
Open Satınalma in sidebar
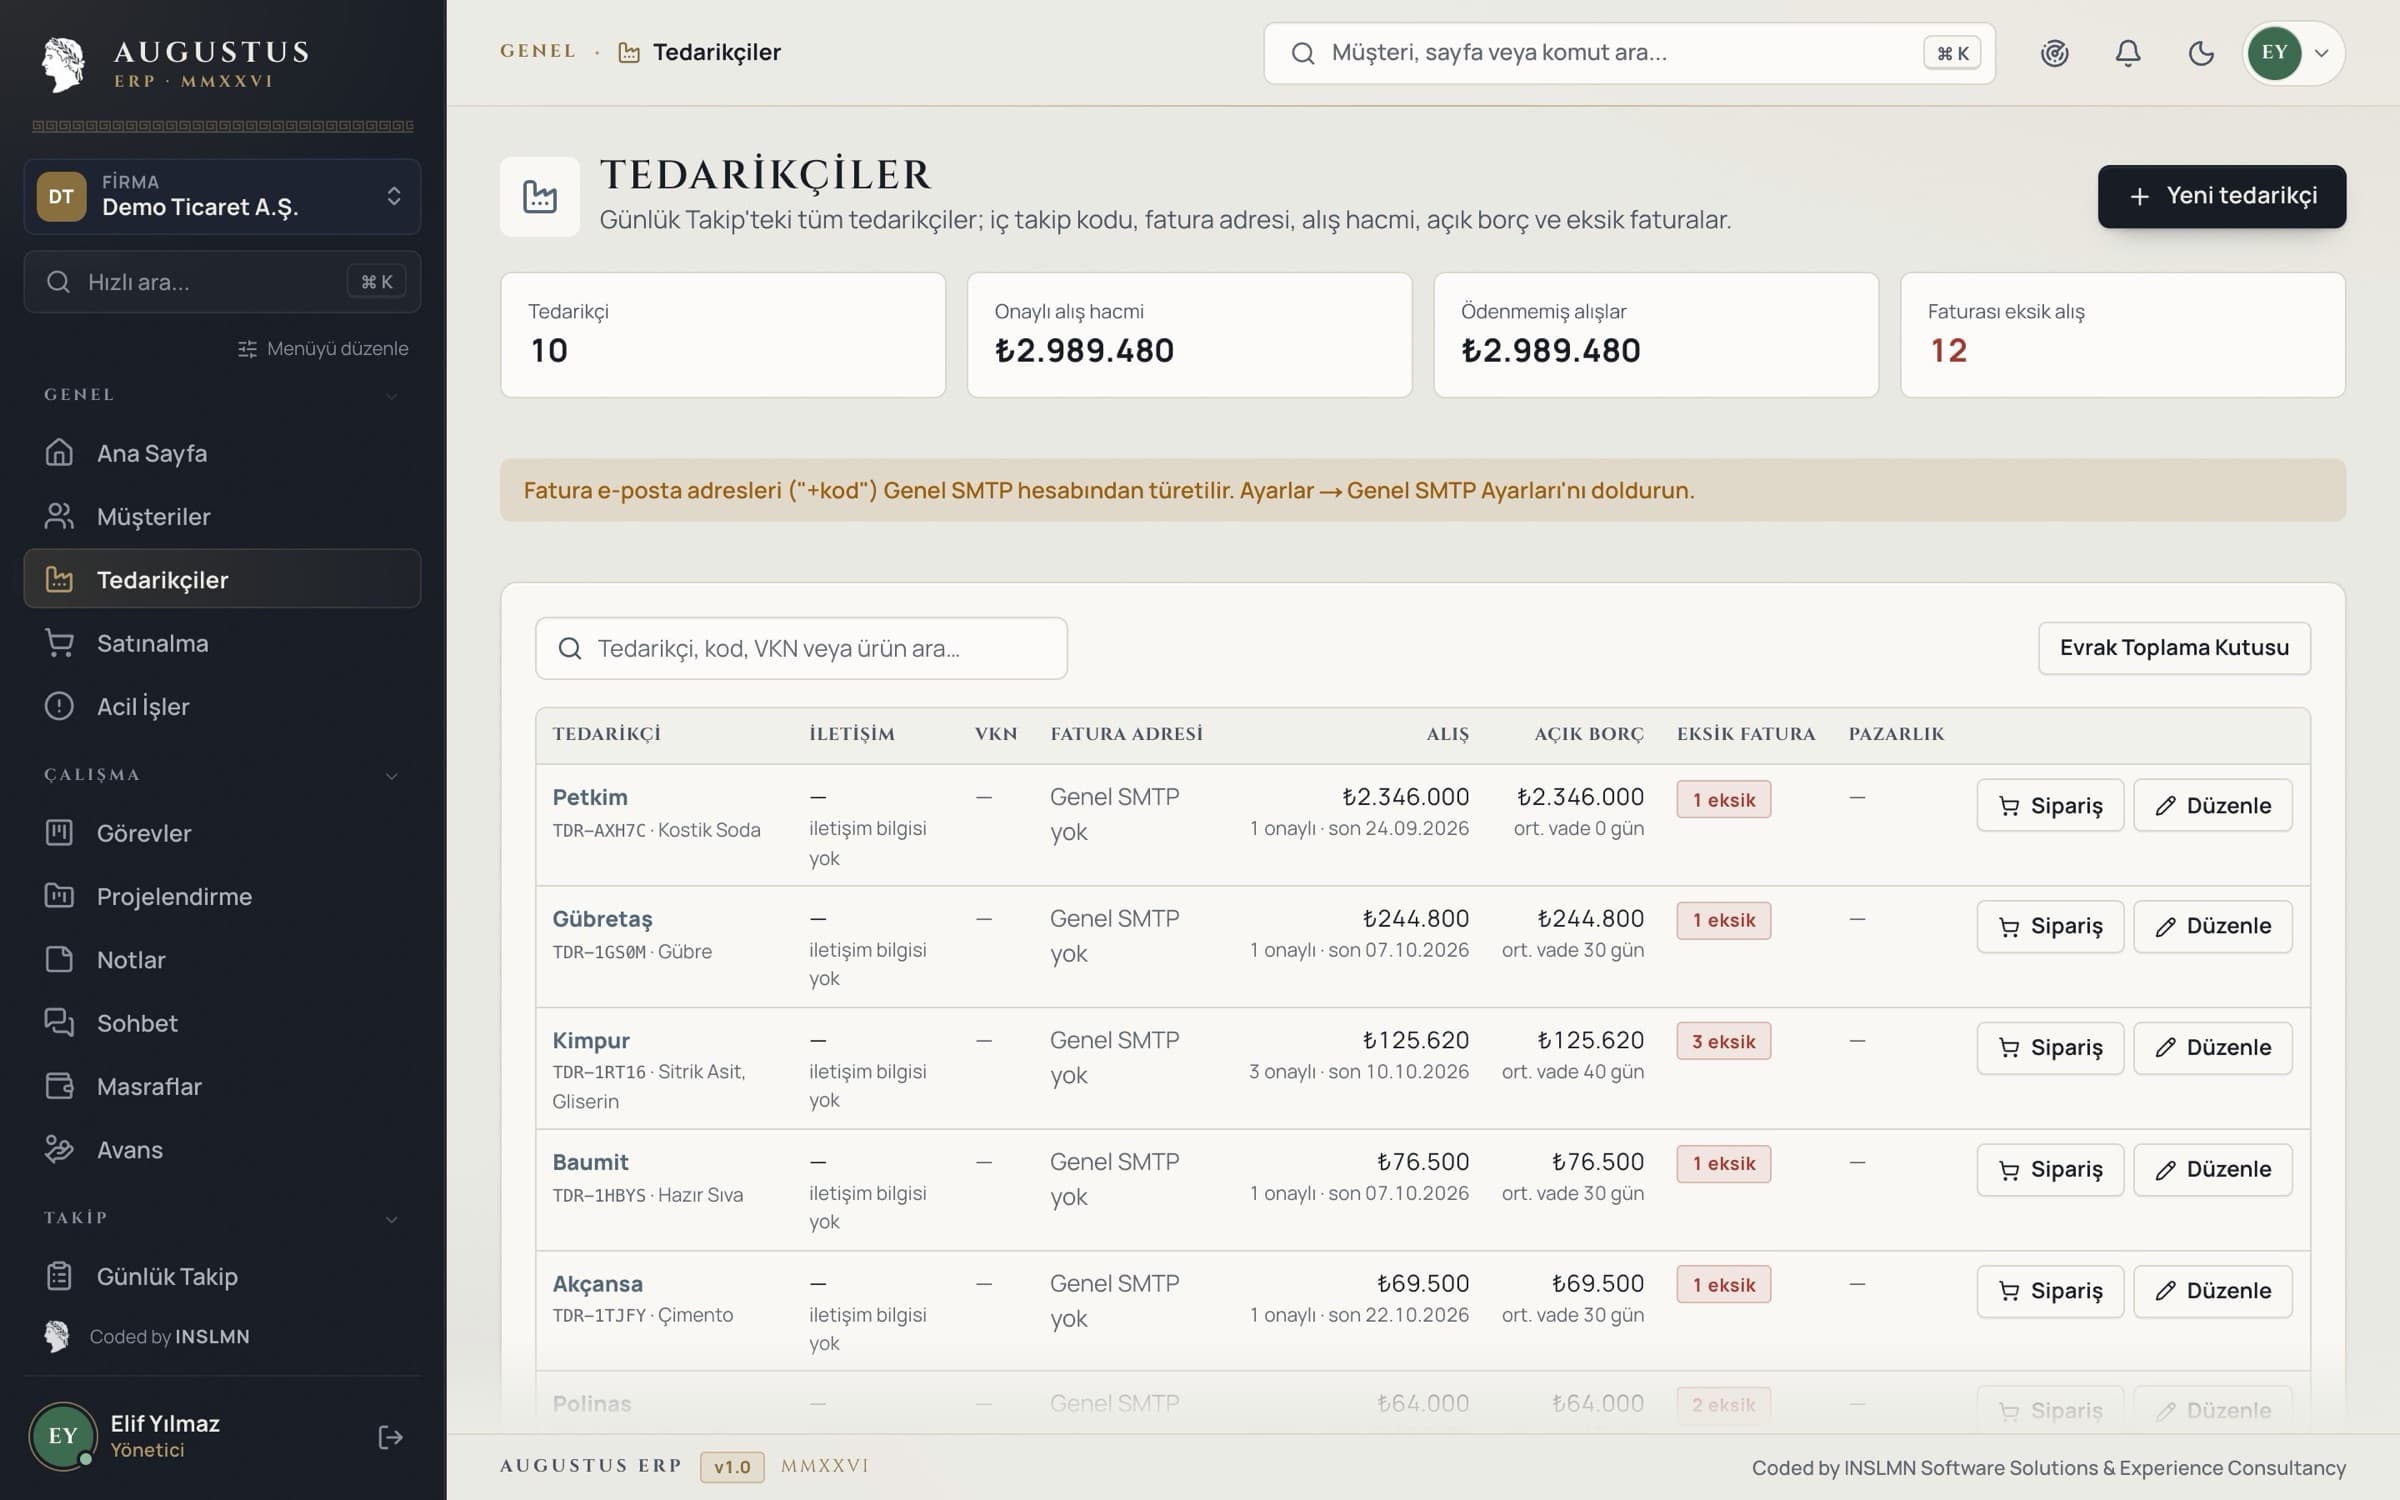222,643
